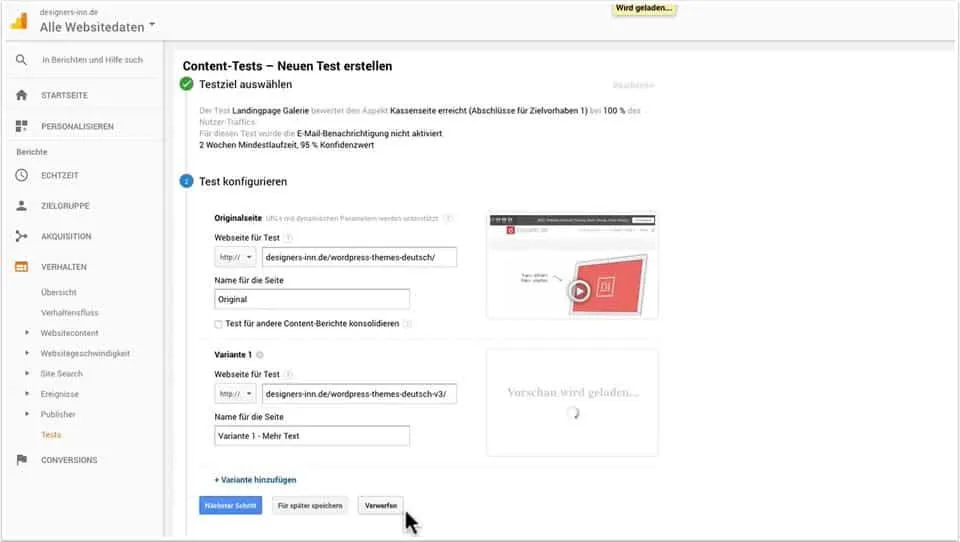
Task: Open the Alle Websitedaten account dropdown
Action: [98, 27]
